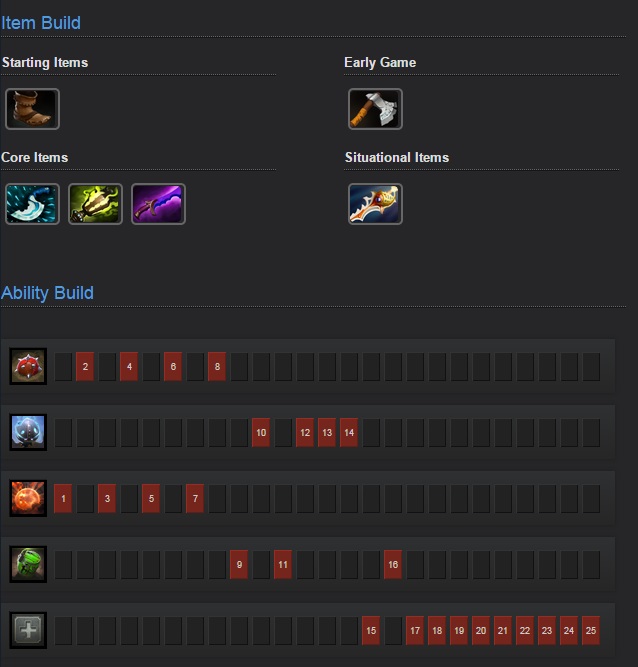The height and width of the screenshot is (667, 638).
Task: Select the Divine Rapier situational item icon
Action: [375, 204]
